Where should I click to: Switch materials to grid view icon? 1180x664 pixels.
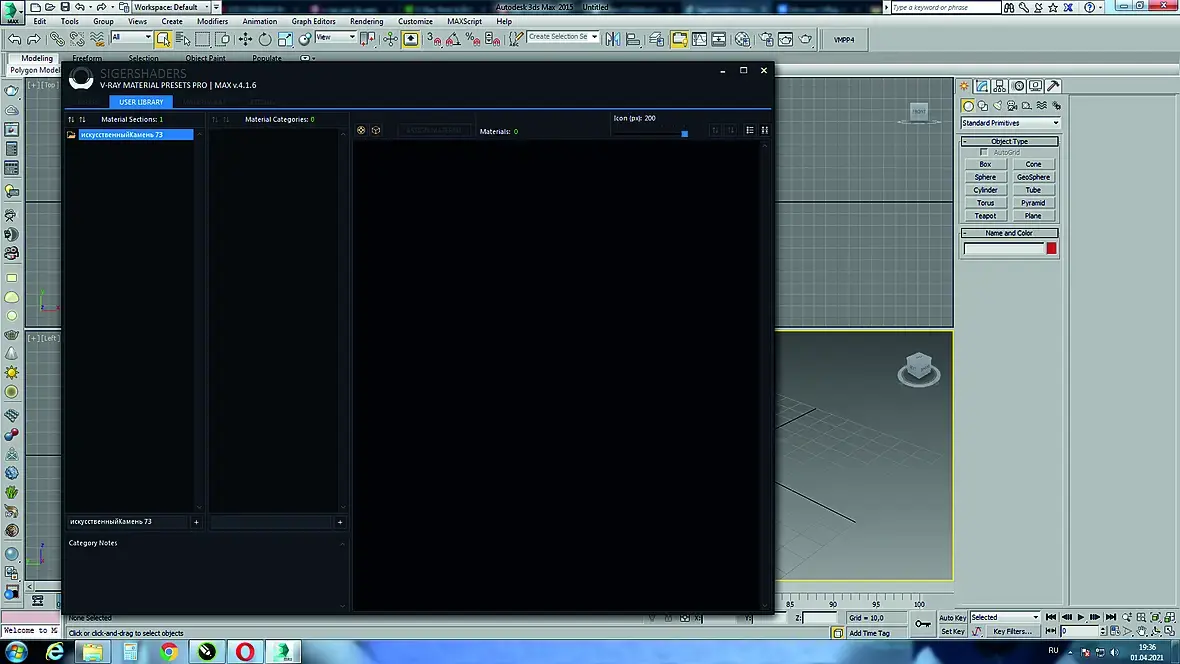point(765,130)
